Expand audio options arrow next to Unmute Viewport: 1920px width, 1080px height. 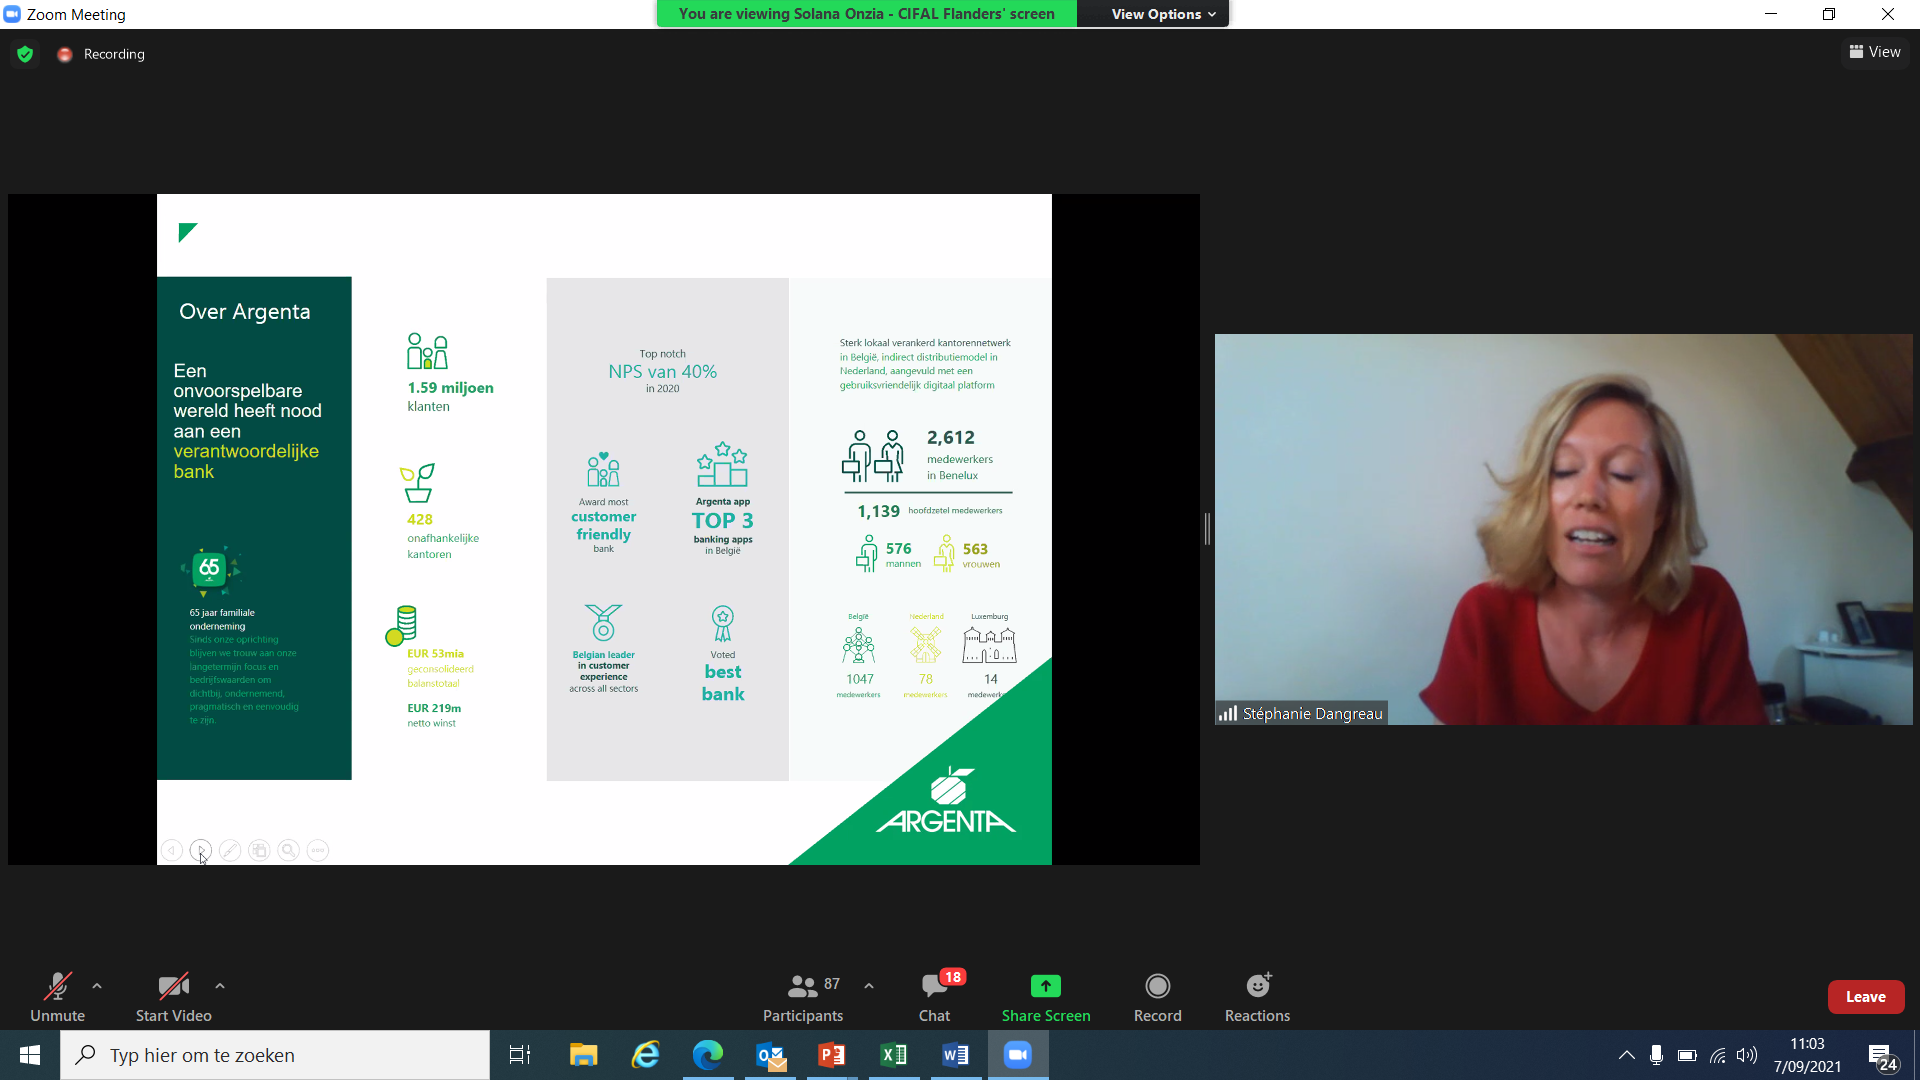tap(97, 986)
